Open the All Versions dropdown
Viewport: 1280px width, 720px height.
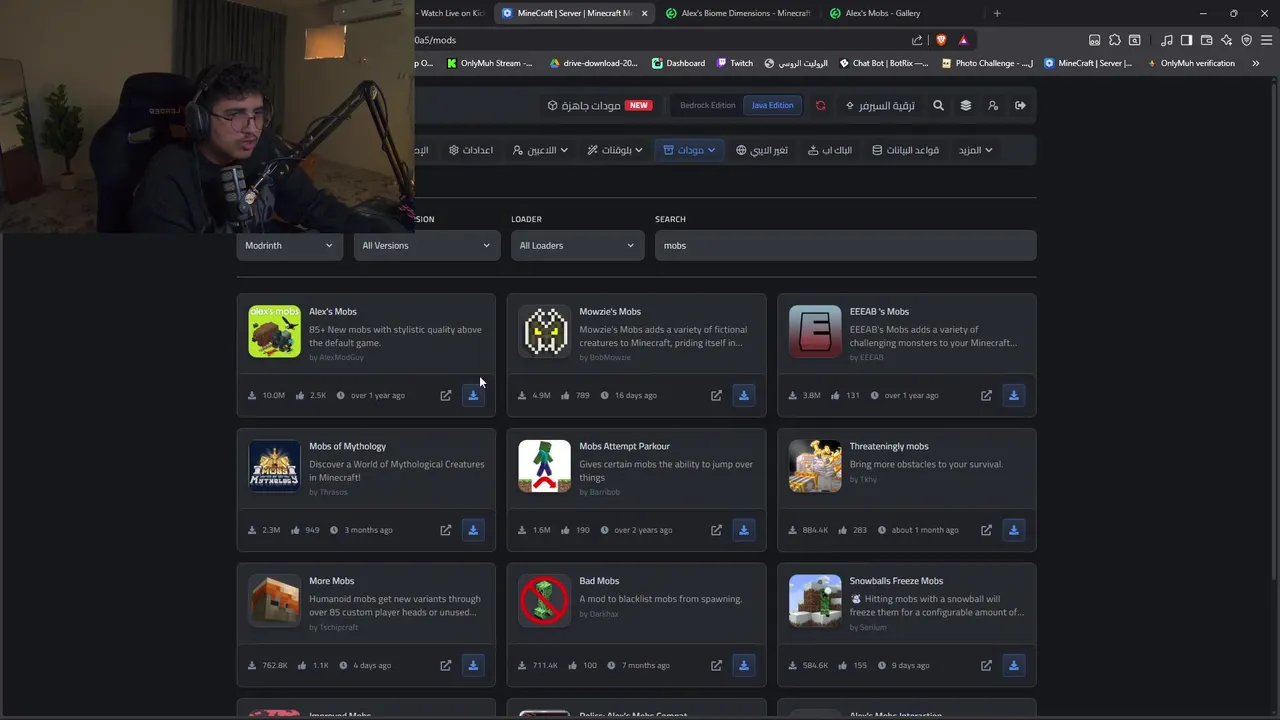coord(427,245)
